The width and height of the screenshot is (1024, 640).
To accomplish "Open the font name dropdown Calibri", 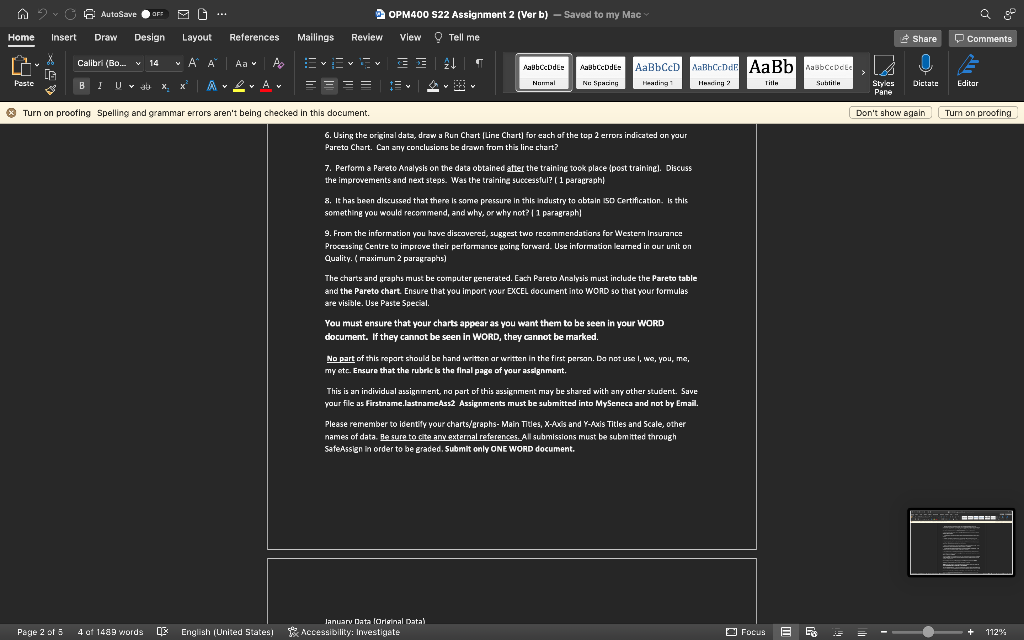I will click(108, 63).
